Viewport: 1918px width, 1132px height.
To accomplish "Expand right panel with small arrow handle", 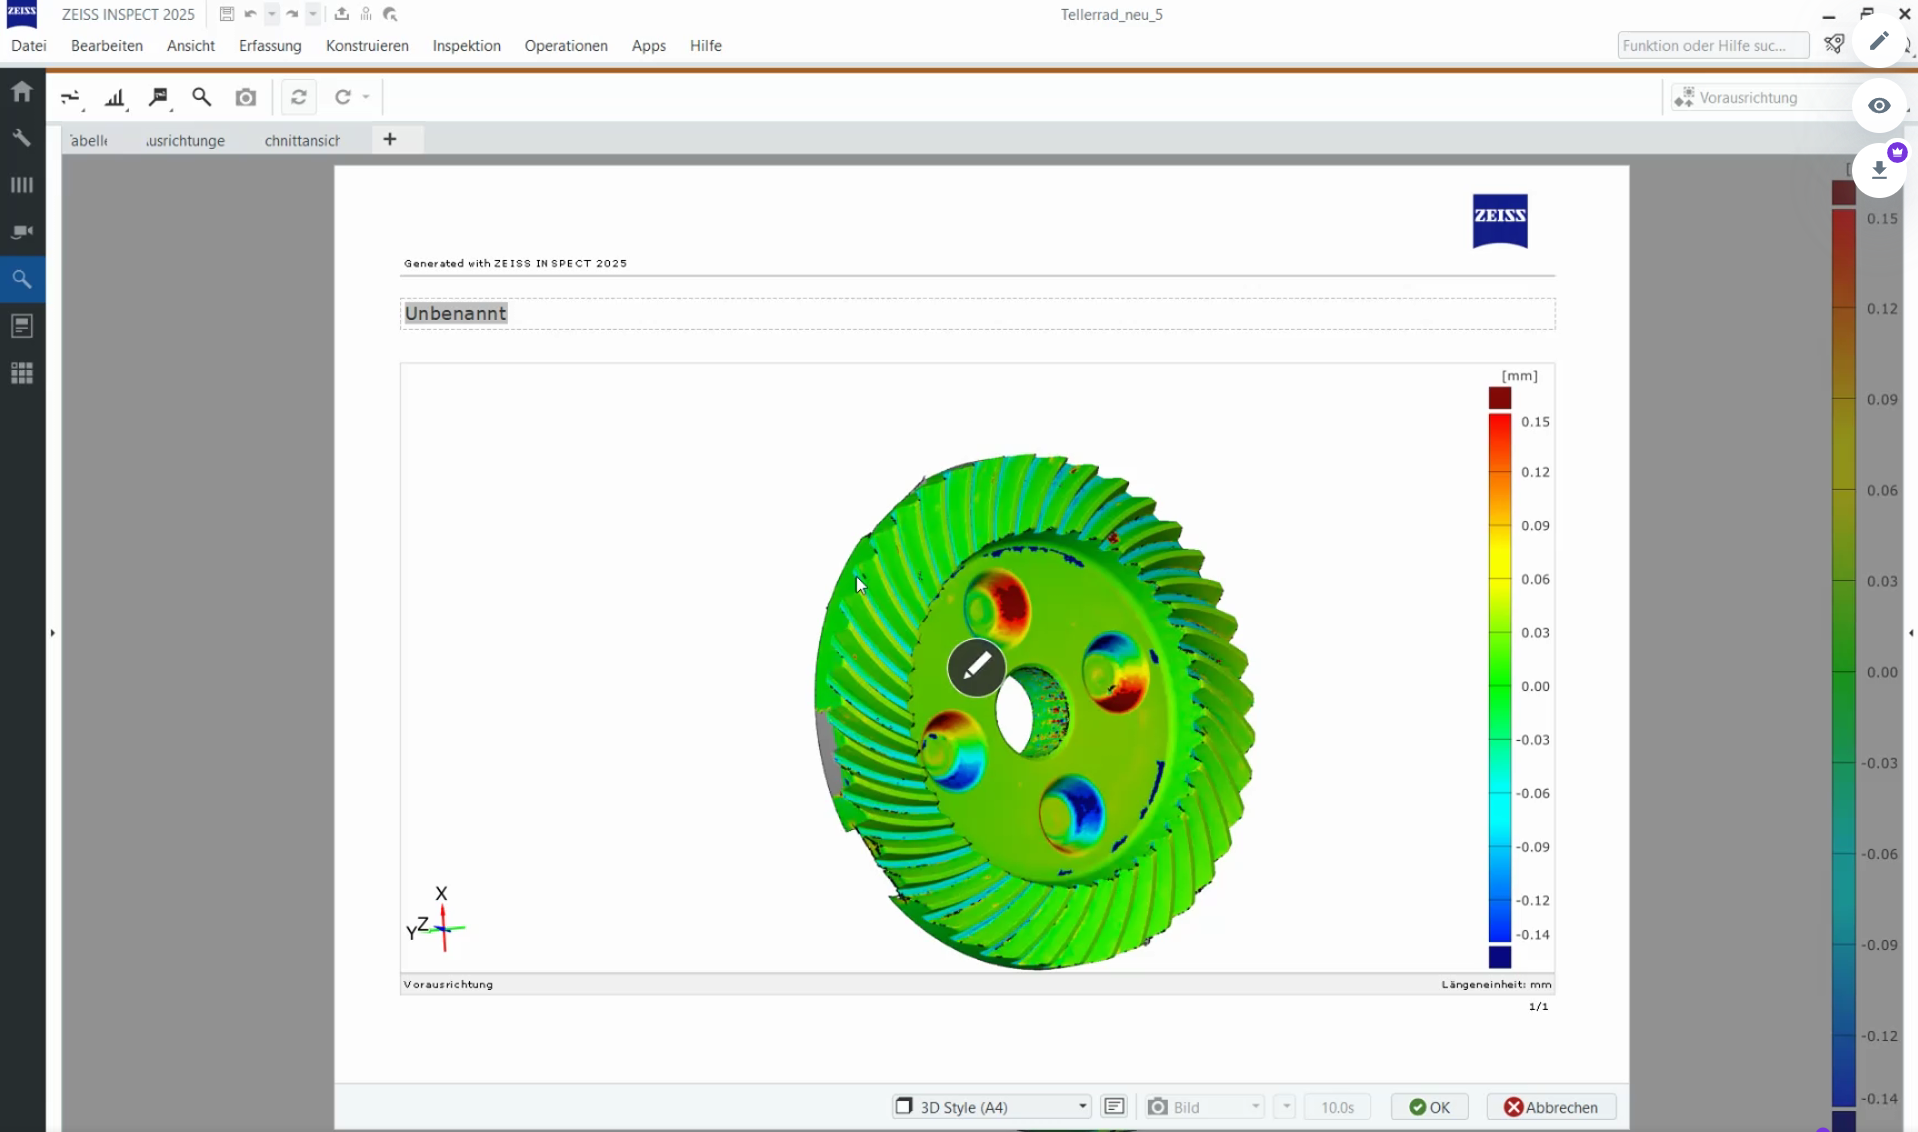I will point(1910,633).
